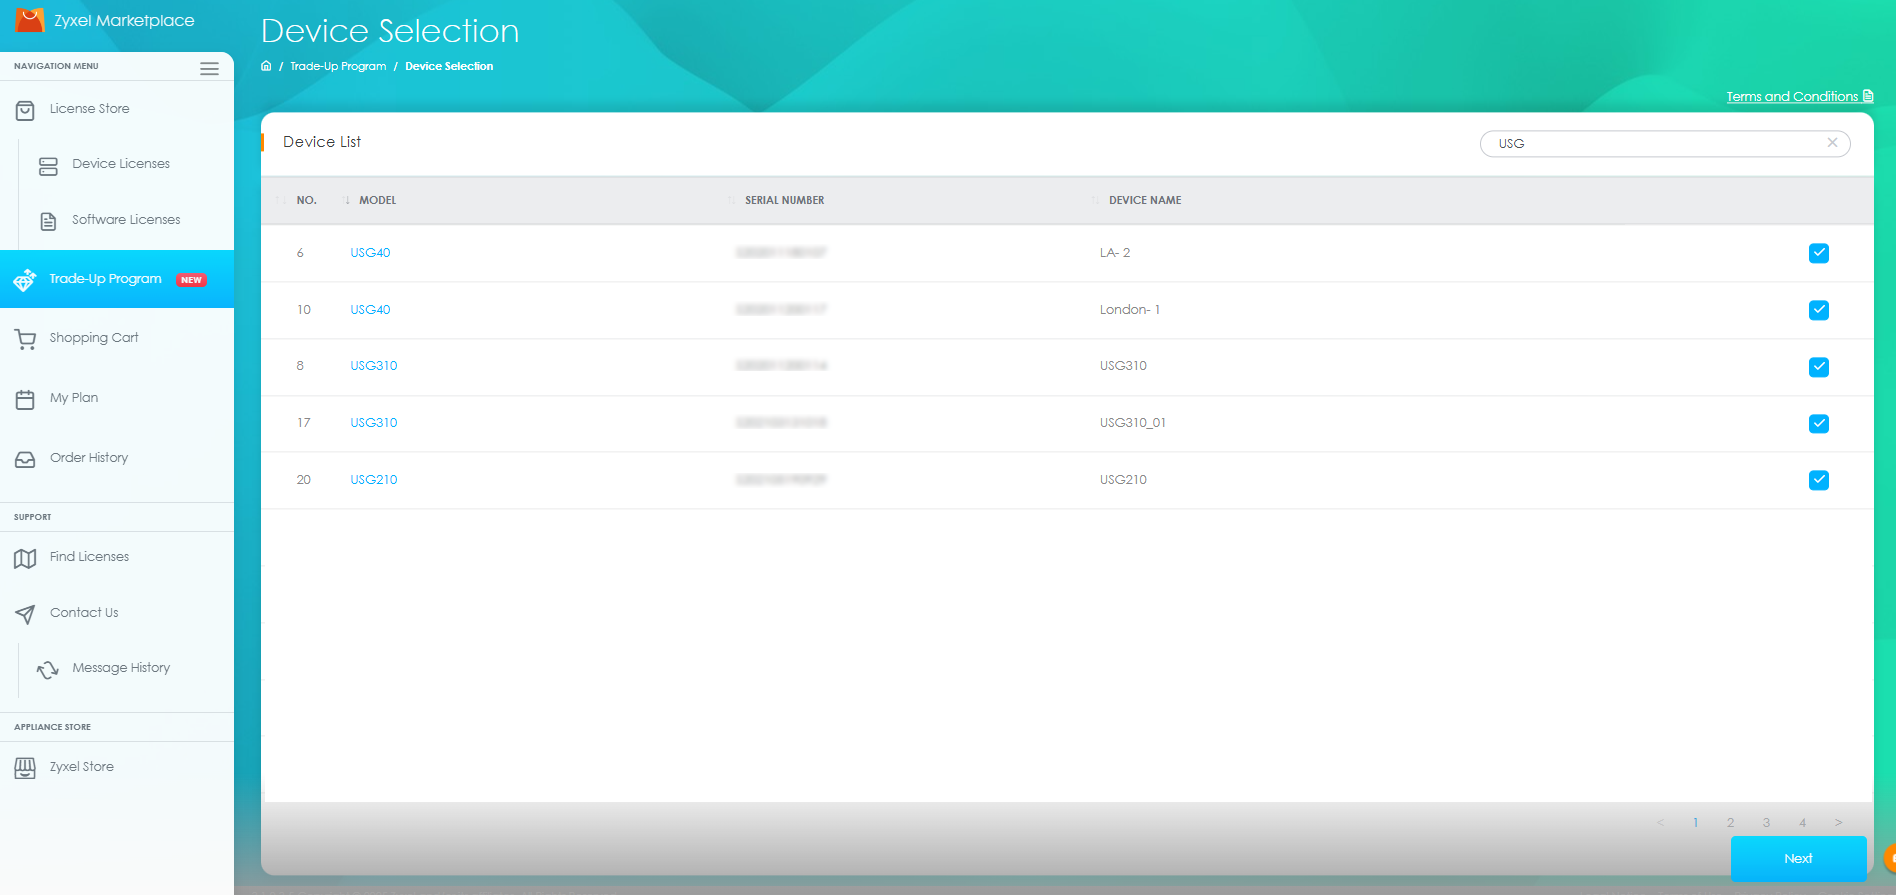Click the device name LA- 2
The height and width of the screenshot is (895, 1896).
1115,253
